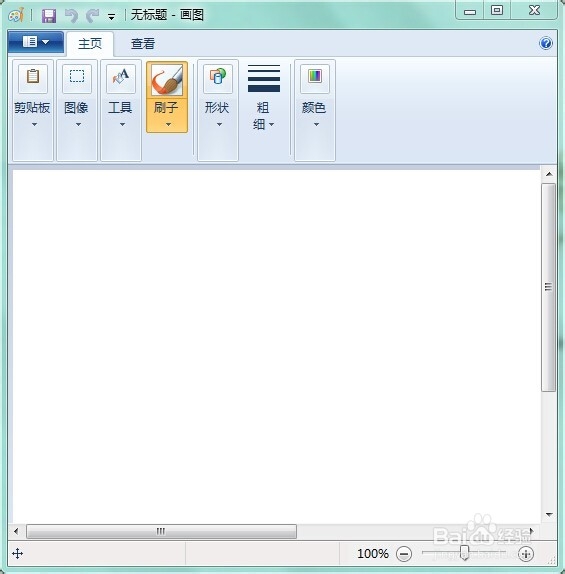Redo the last undone action

(92, 16)
